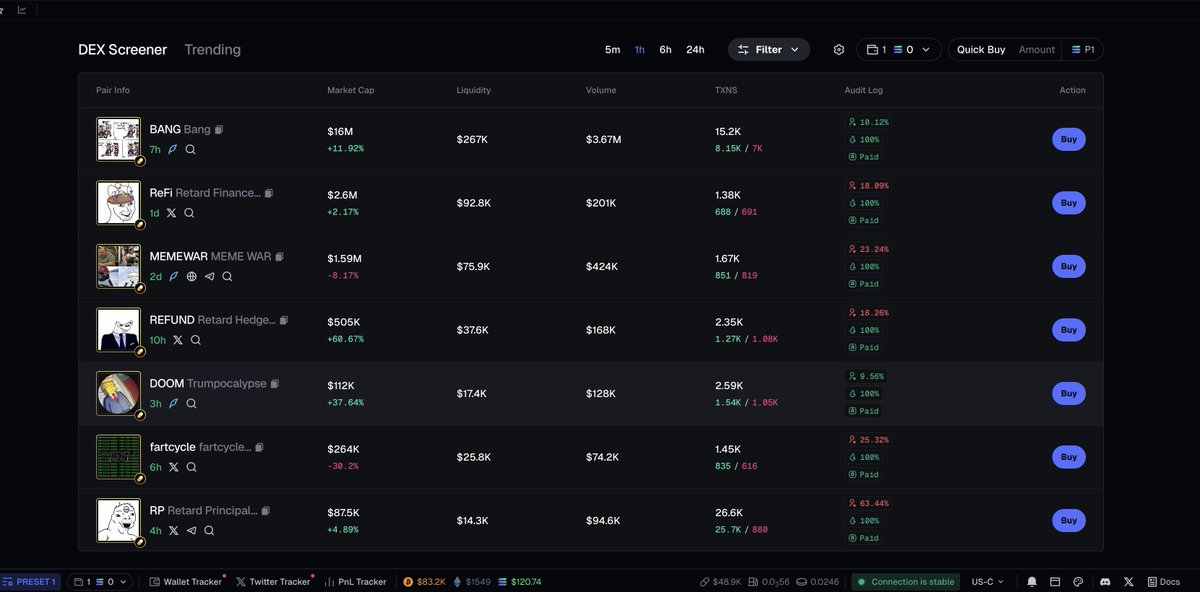Open the fartcycle token thumbnail
This screenshot has height=592, width=1200.
[118, 457]
